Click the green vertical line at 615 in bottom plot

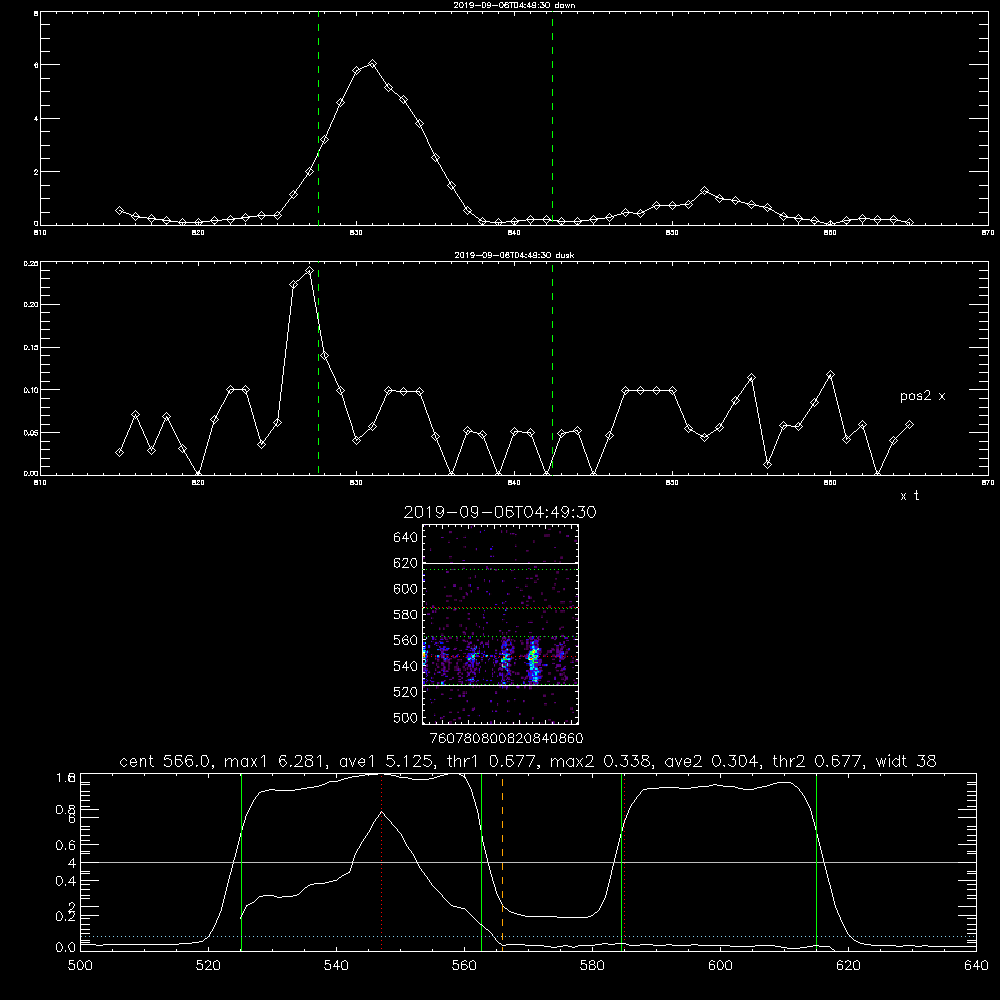click(x=816, y=861)
